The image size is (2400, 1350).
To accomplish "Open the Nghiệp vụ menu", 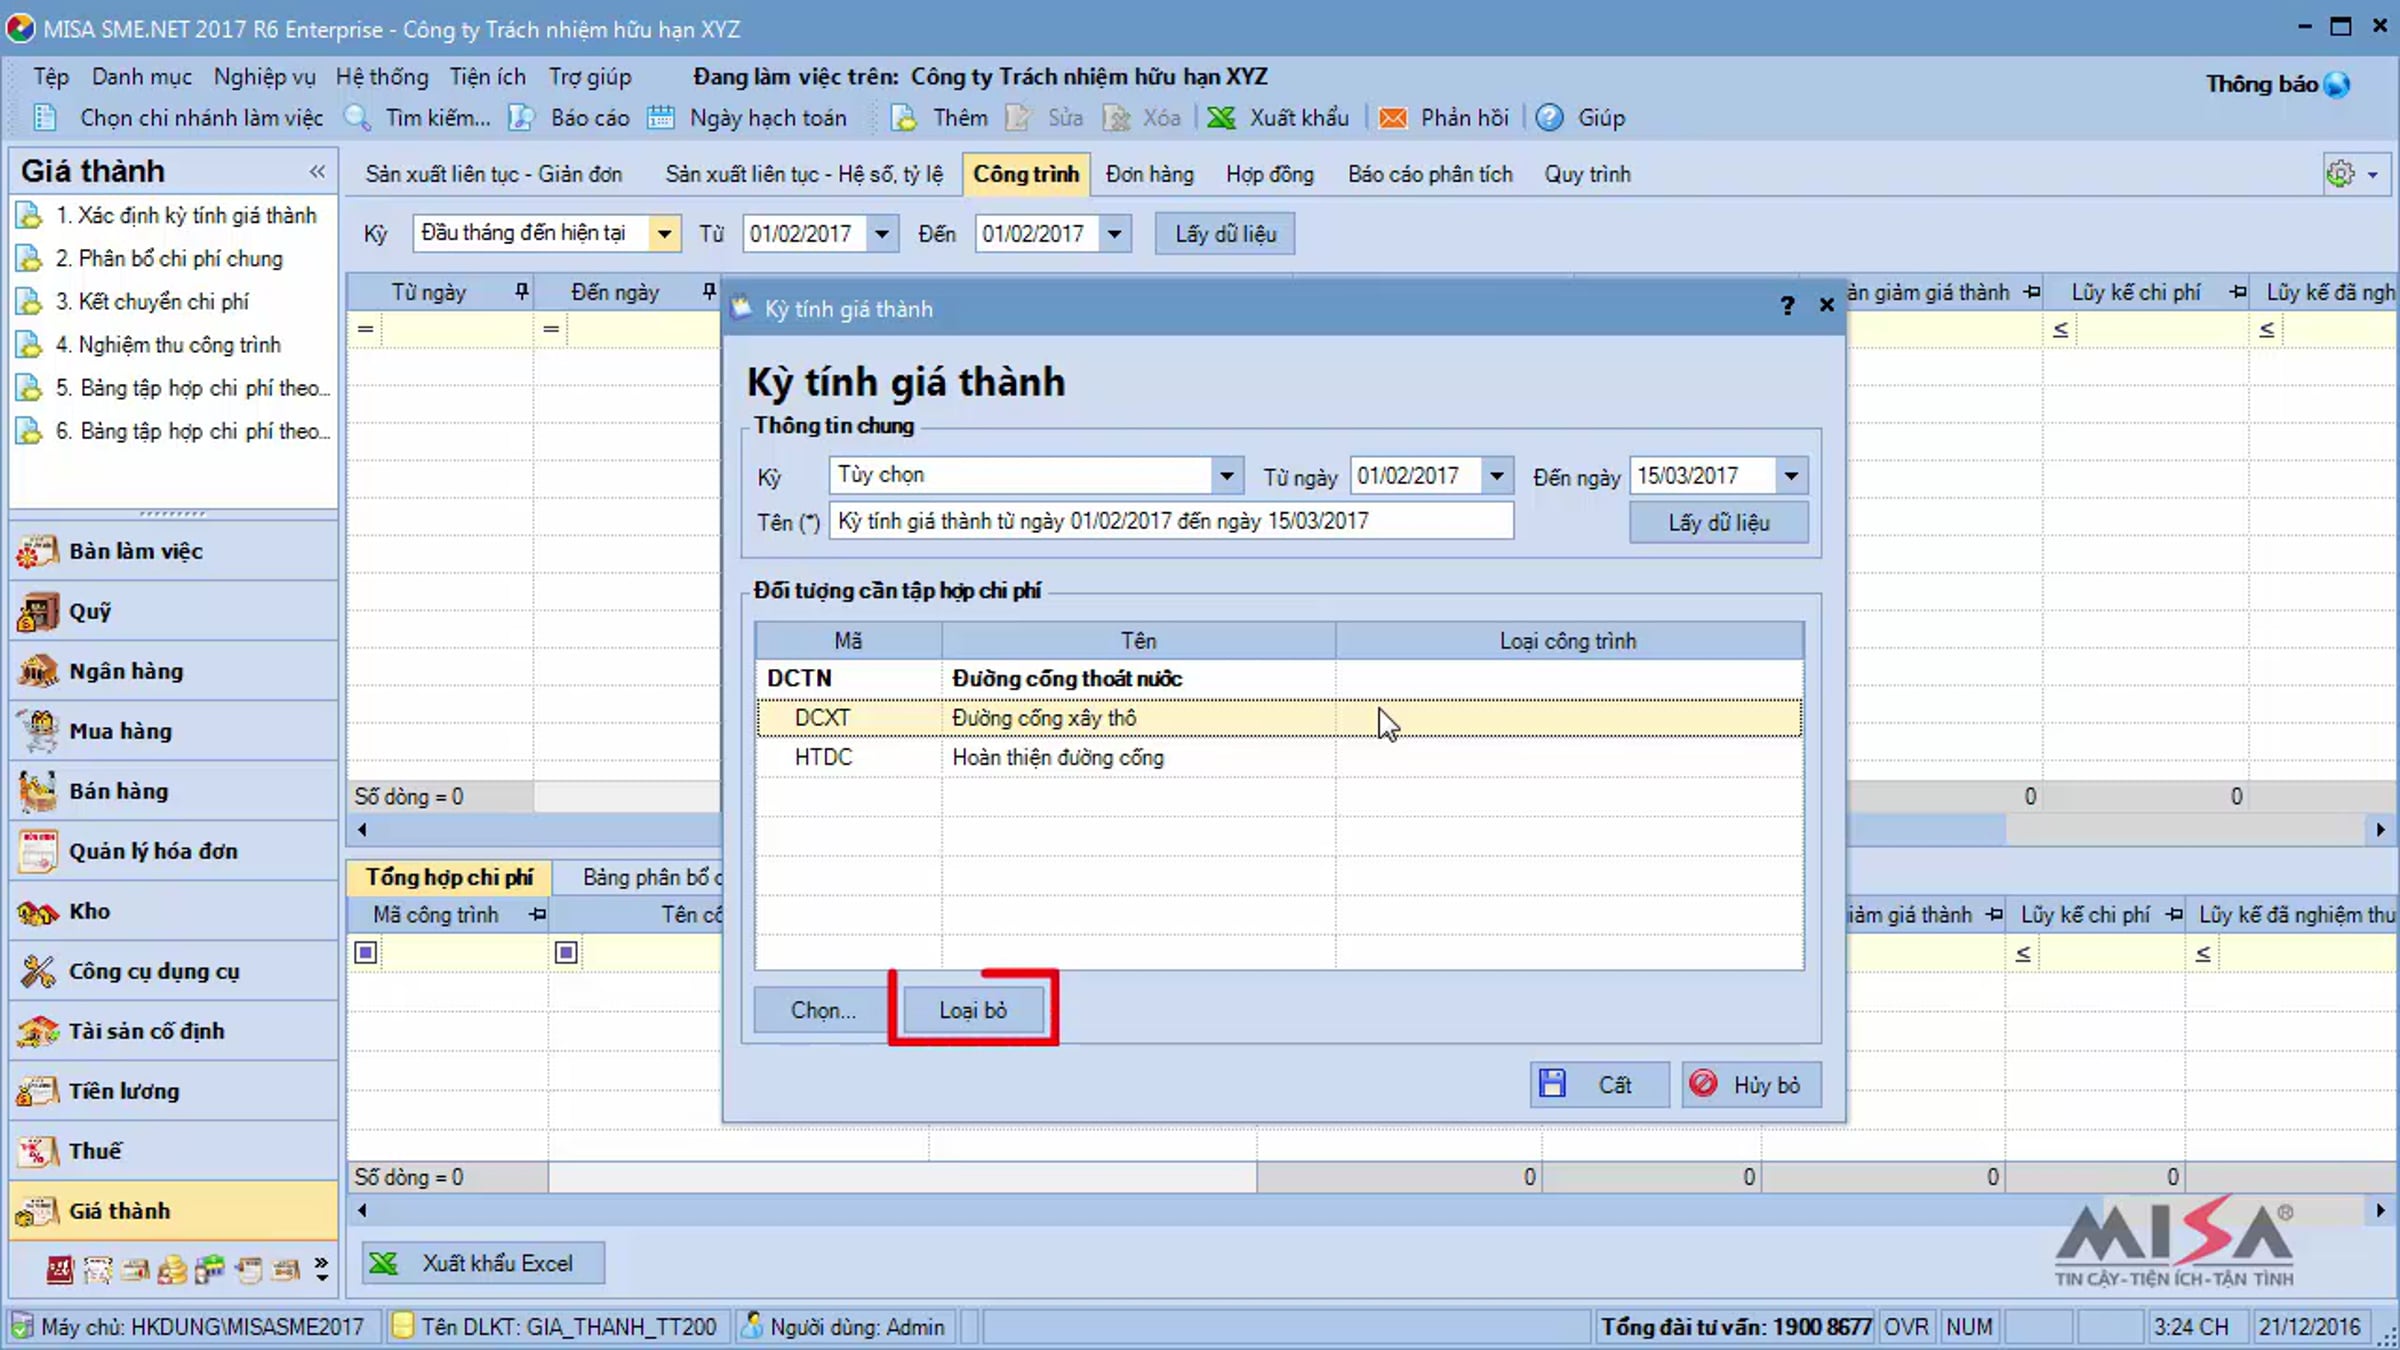I will click(264, 77).
